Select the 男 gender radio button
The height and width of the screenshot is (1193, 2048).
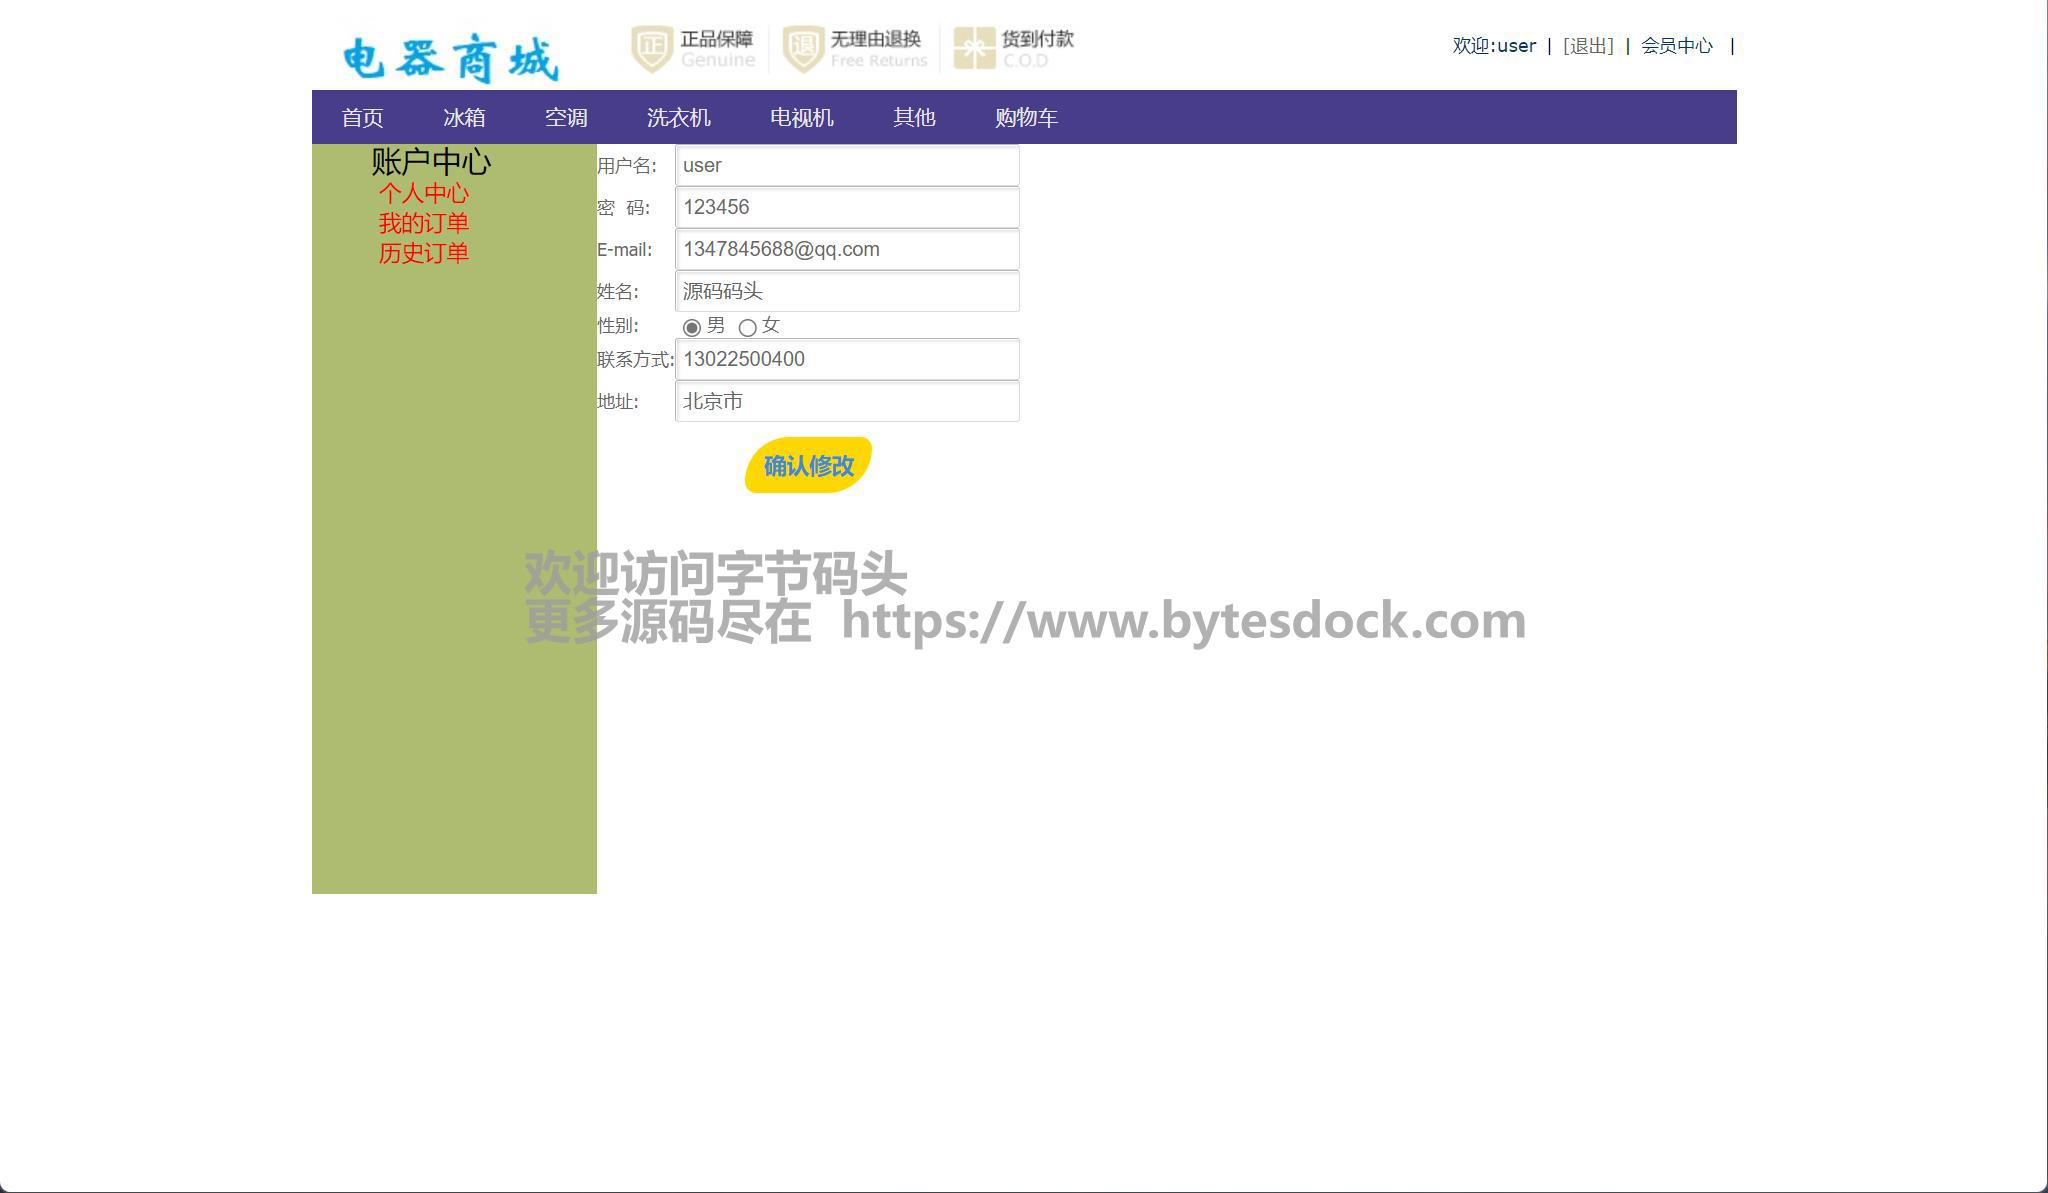[x=691, y=328]
